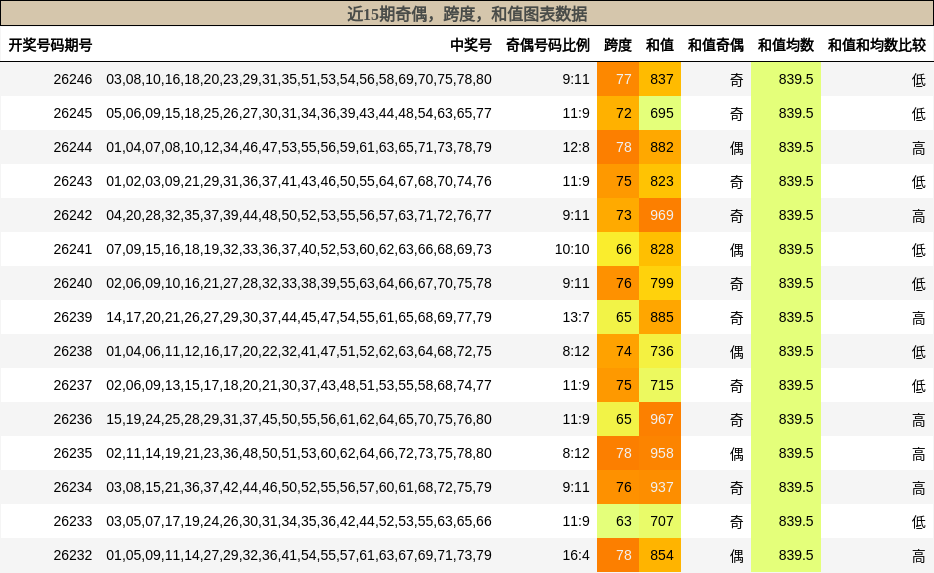This screenshot has height=573, width=934.
Task: Click the 和值 cell 799
Action: 660,283
